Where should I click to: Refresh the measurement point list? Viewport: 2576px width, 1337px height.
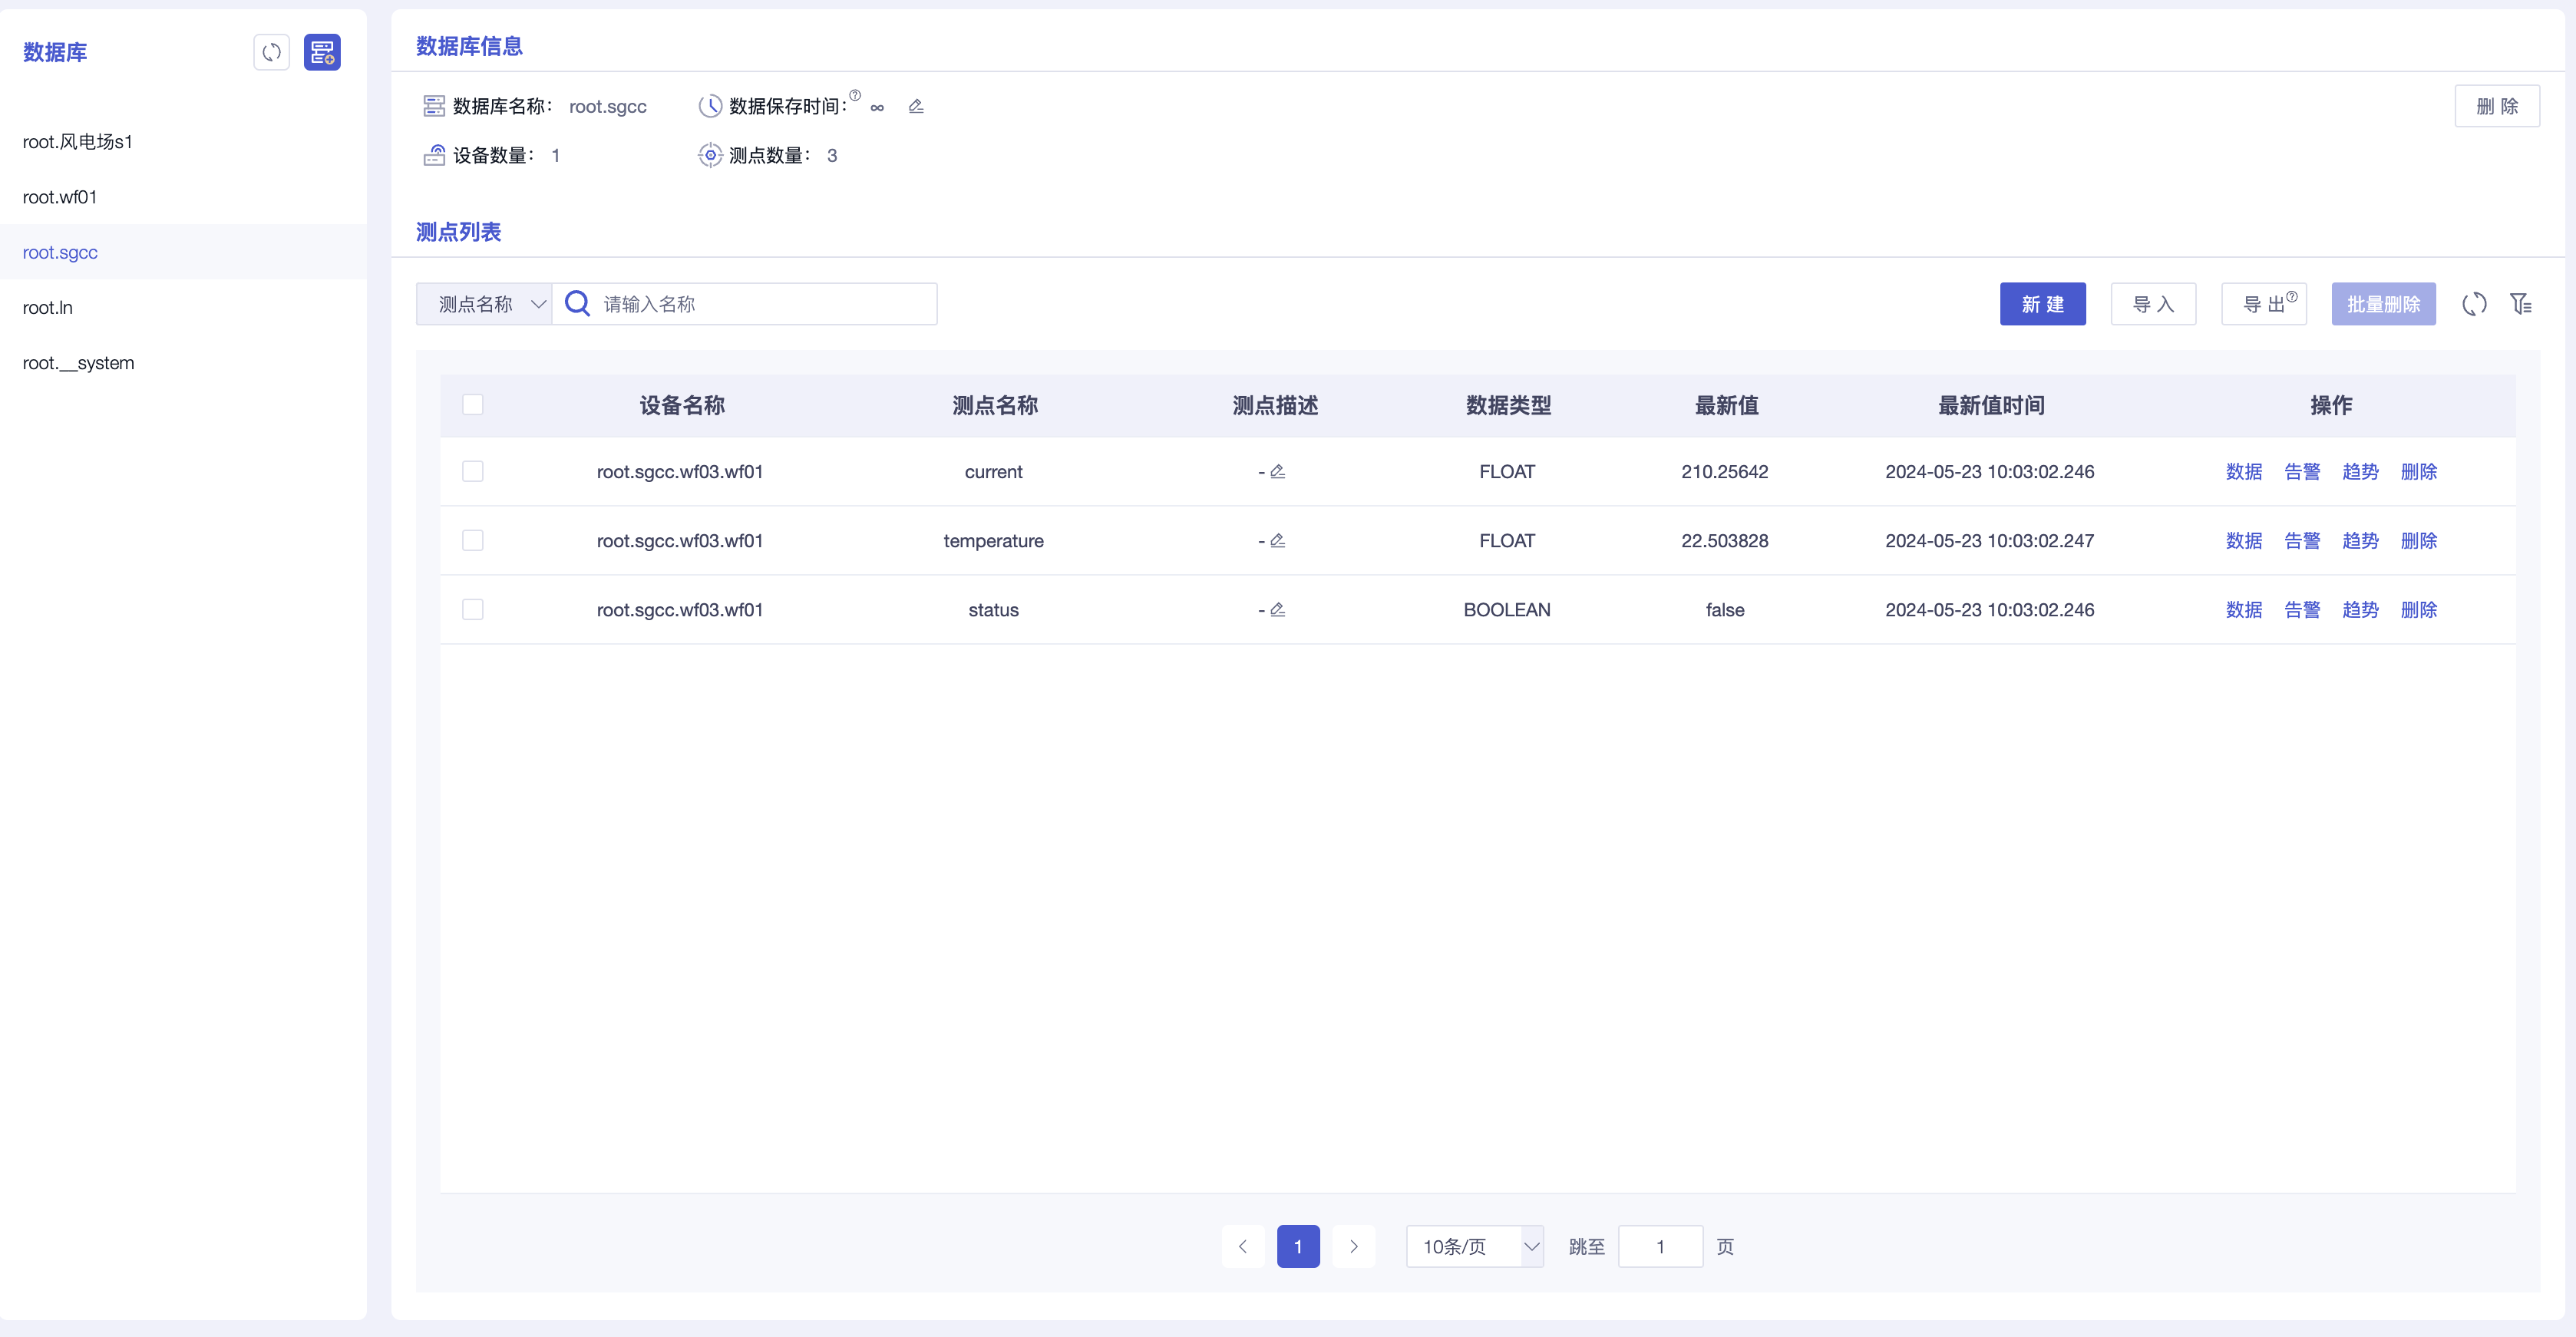[2474, 304]
